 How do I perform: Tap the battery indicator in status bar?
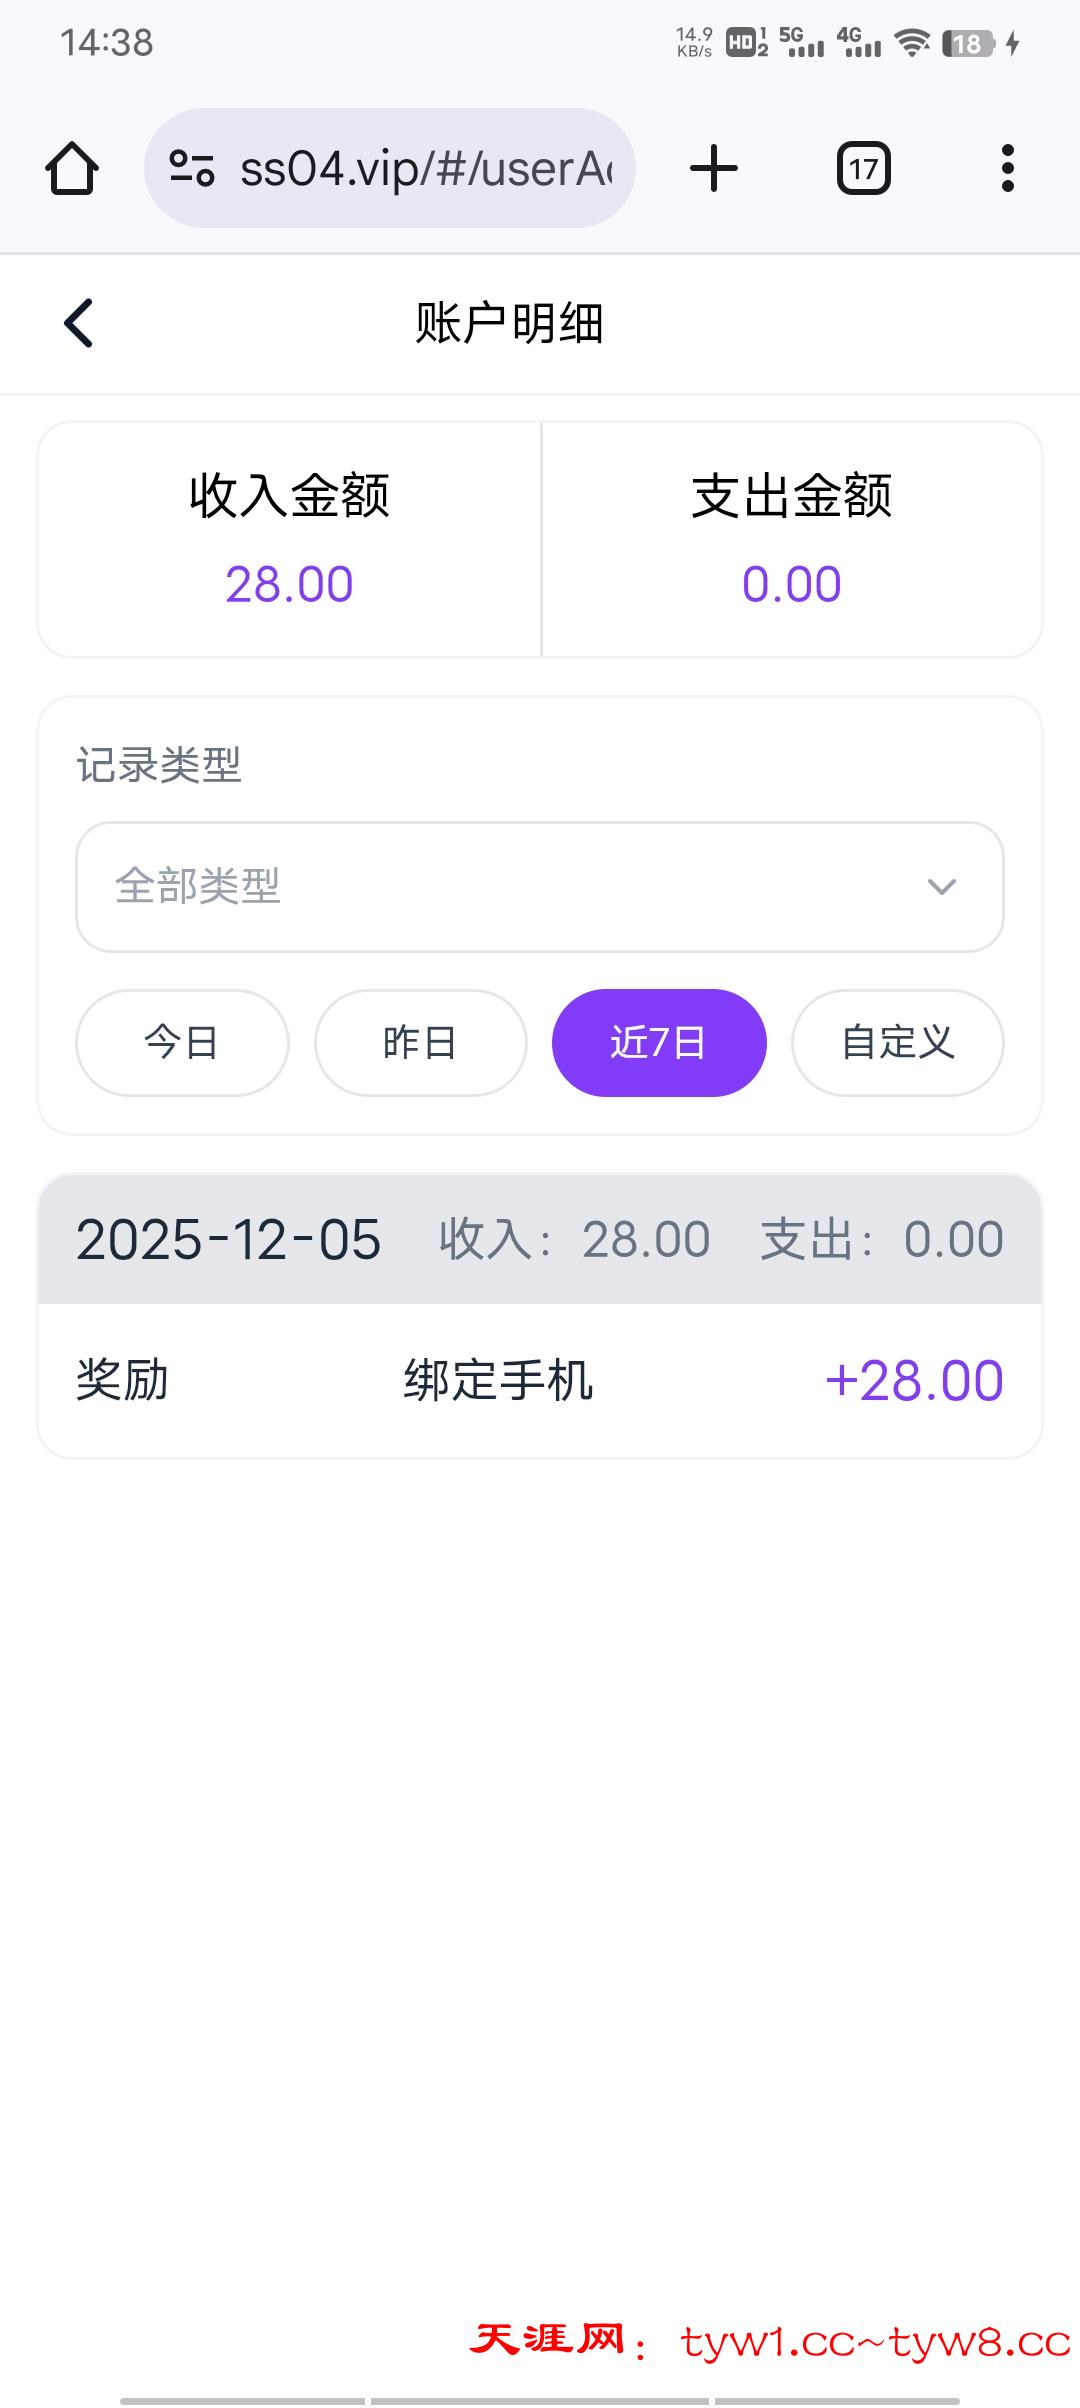click(968, 44)
